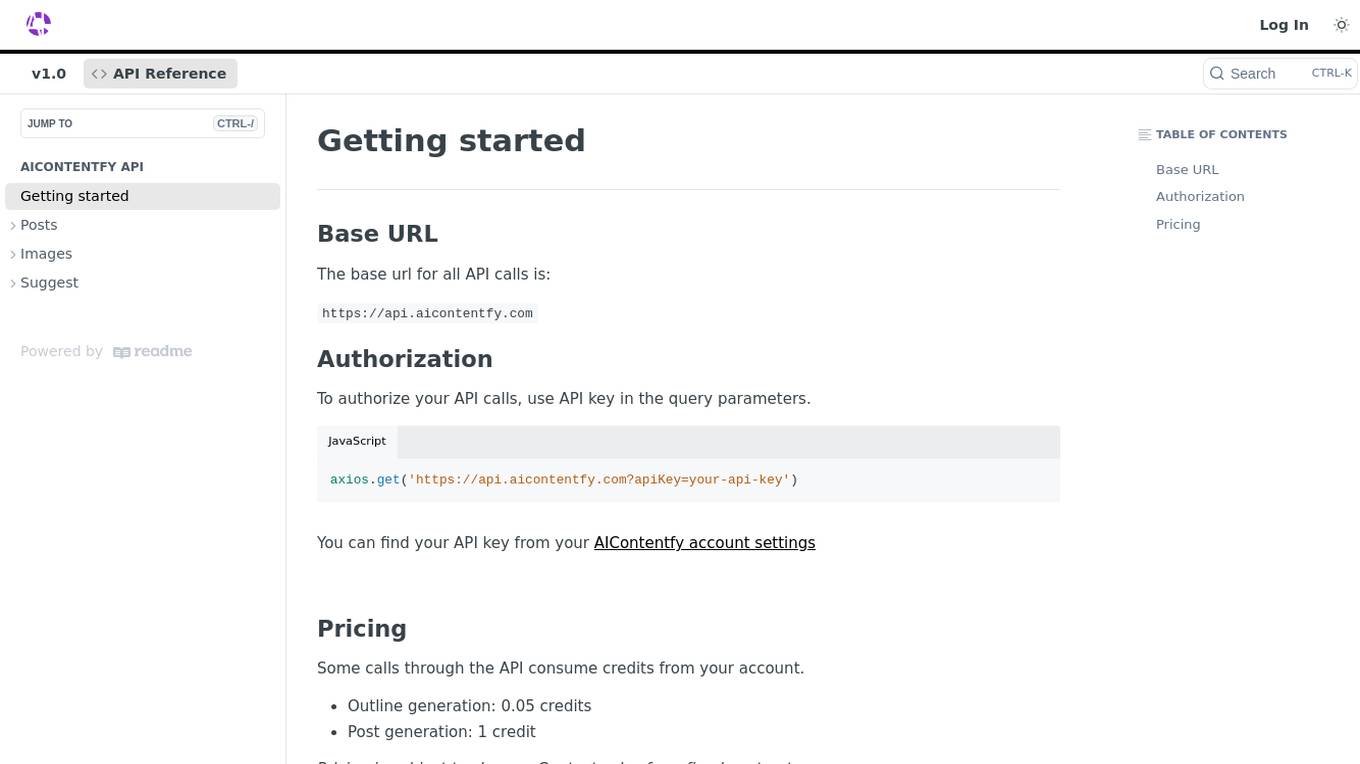Open the Images sidebar item
The width and height of the screenshot is (1360, 764).
(46, 254)
